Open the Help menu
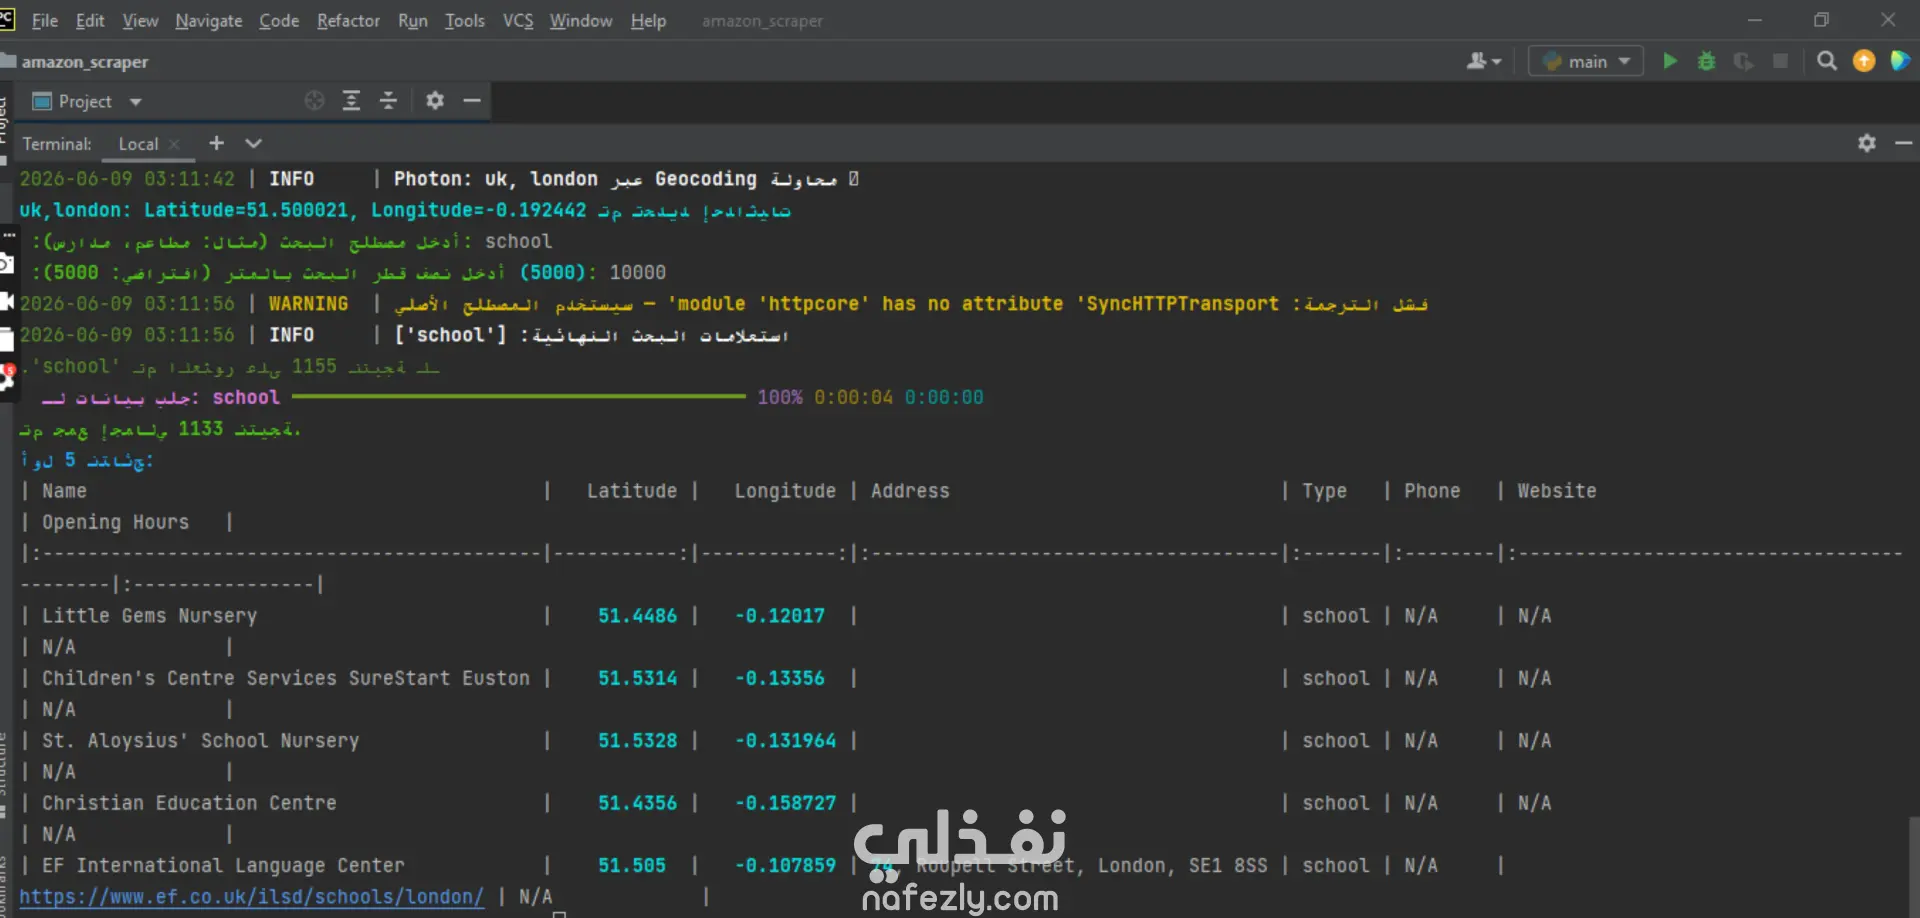Viewport: 1920px width, 918px height. pyautogui.click(x=648, y=20)
